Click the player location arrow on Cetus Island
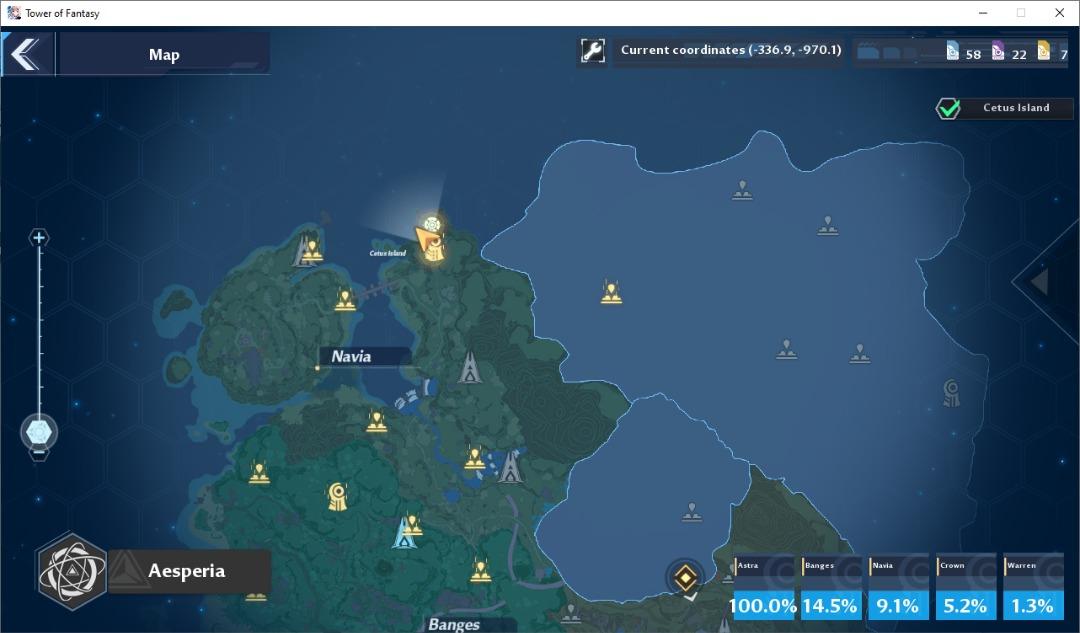Screen dimensions: 1080x633 click(428, 241)
